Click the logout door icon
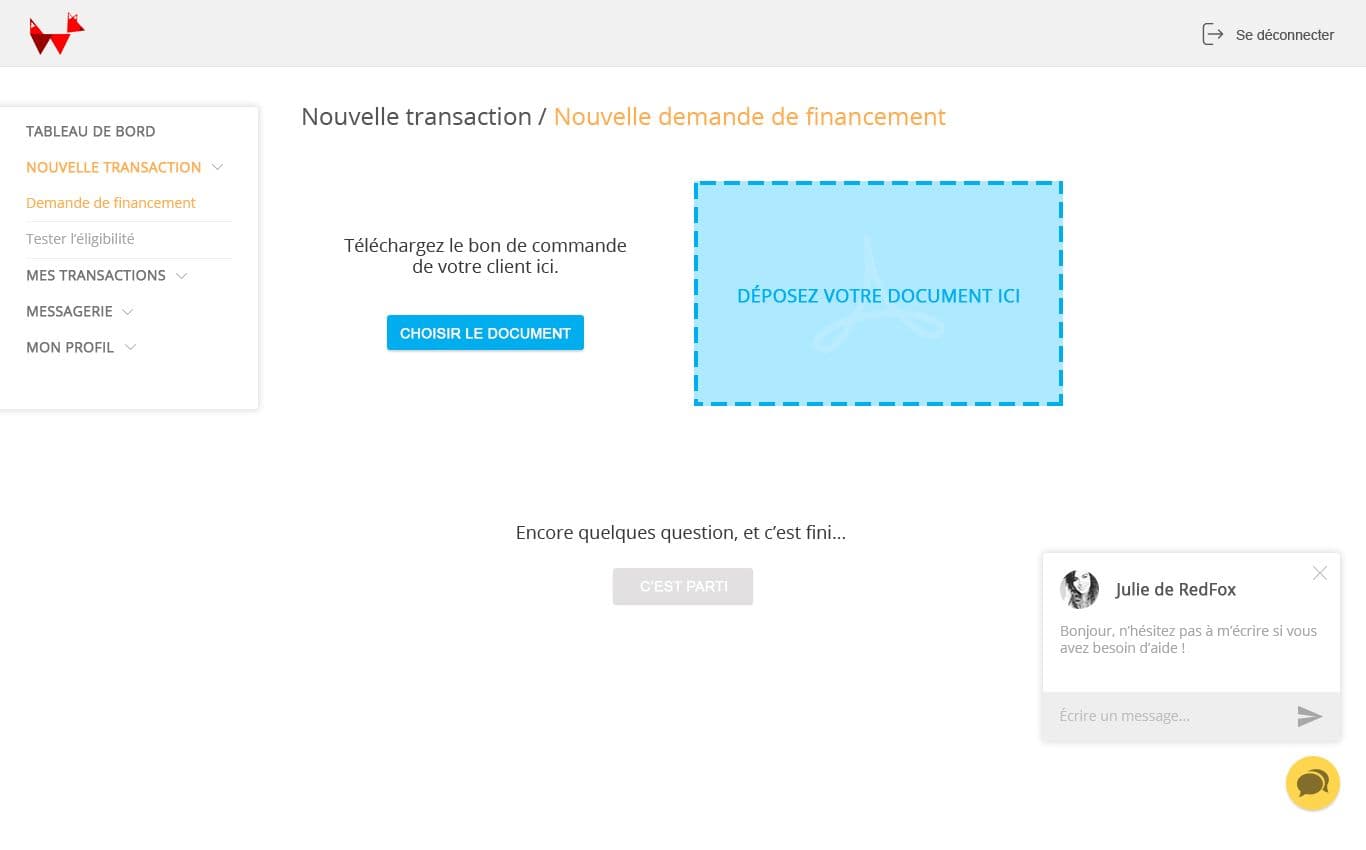The image size is (1366, 850). [x=1212, y=35]
